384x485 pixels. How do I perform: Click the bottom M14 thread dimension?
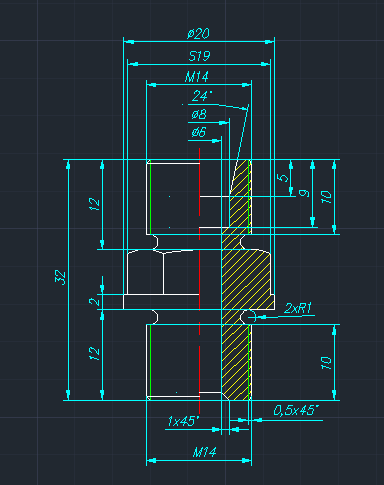point(205,452)
